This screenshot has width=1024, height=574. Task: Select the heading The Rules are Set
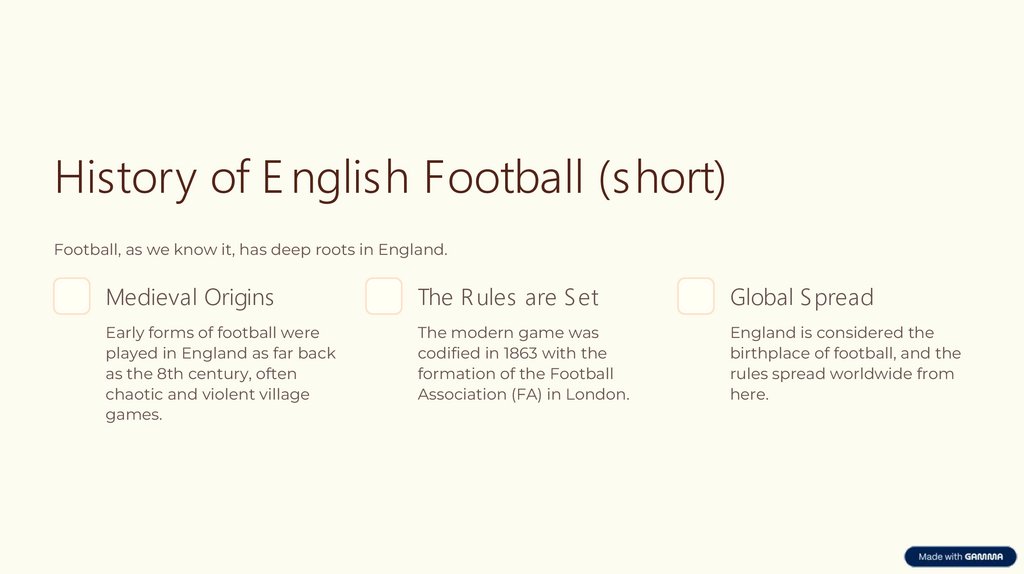[x=508, y=297]
